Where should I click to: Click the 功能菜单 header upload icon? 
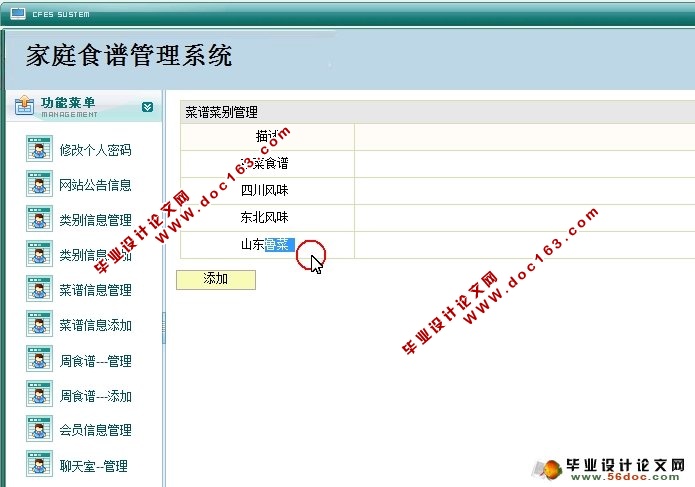pyautogui.click(x=24, y=105)
